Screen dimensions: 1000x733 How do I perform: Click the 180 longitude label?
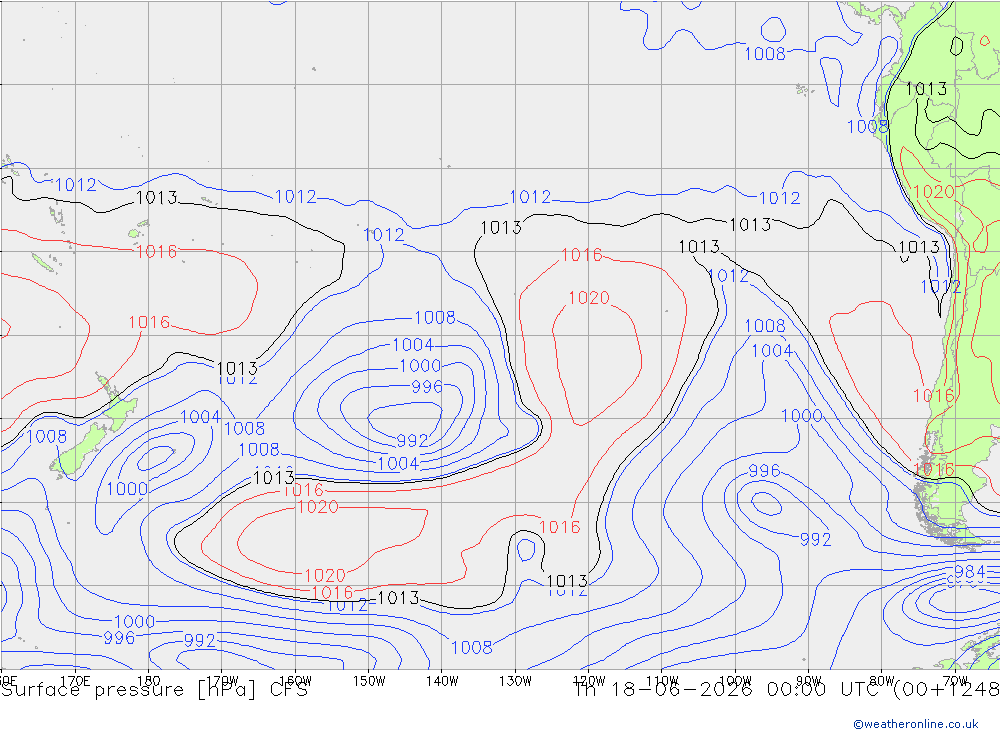coord(148,681)
